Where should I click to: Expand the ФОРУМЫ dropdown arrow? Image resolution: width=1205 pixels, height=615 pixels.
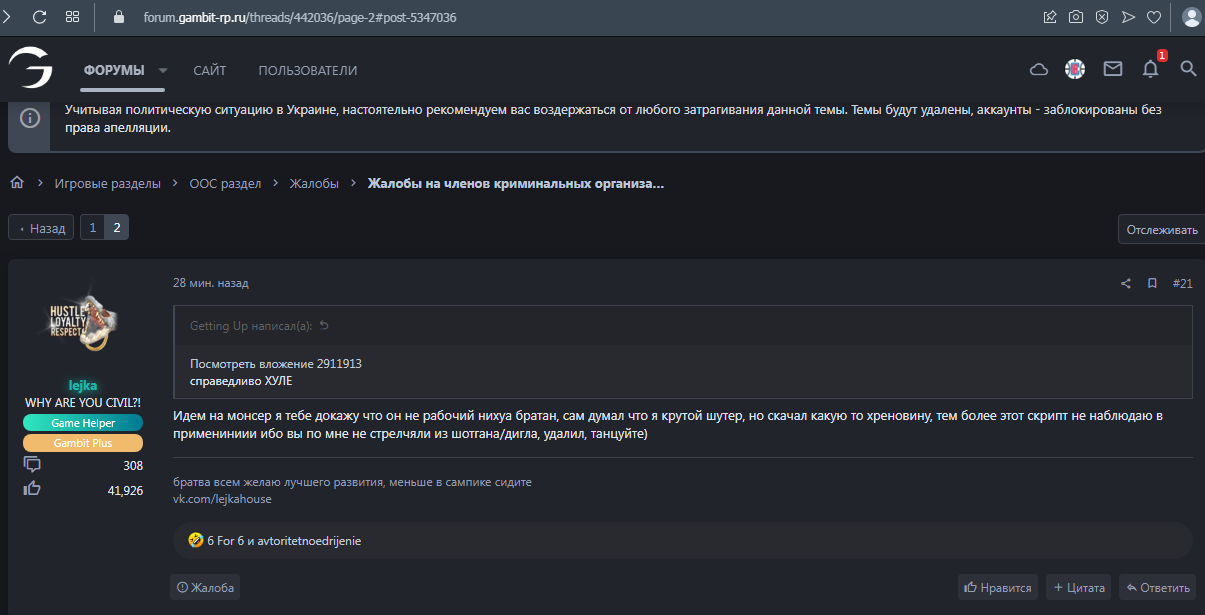point(163,71)
